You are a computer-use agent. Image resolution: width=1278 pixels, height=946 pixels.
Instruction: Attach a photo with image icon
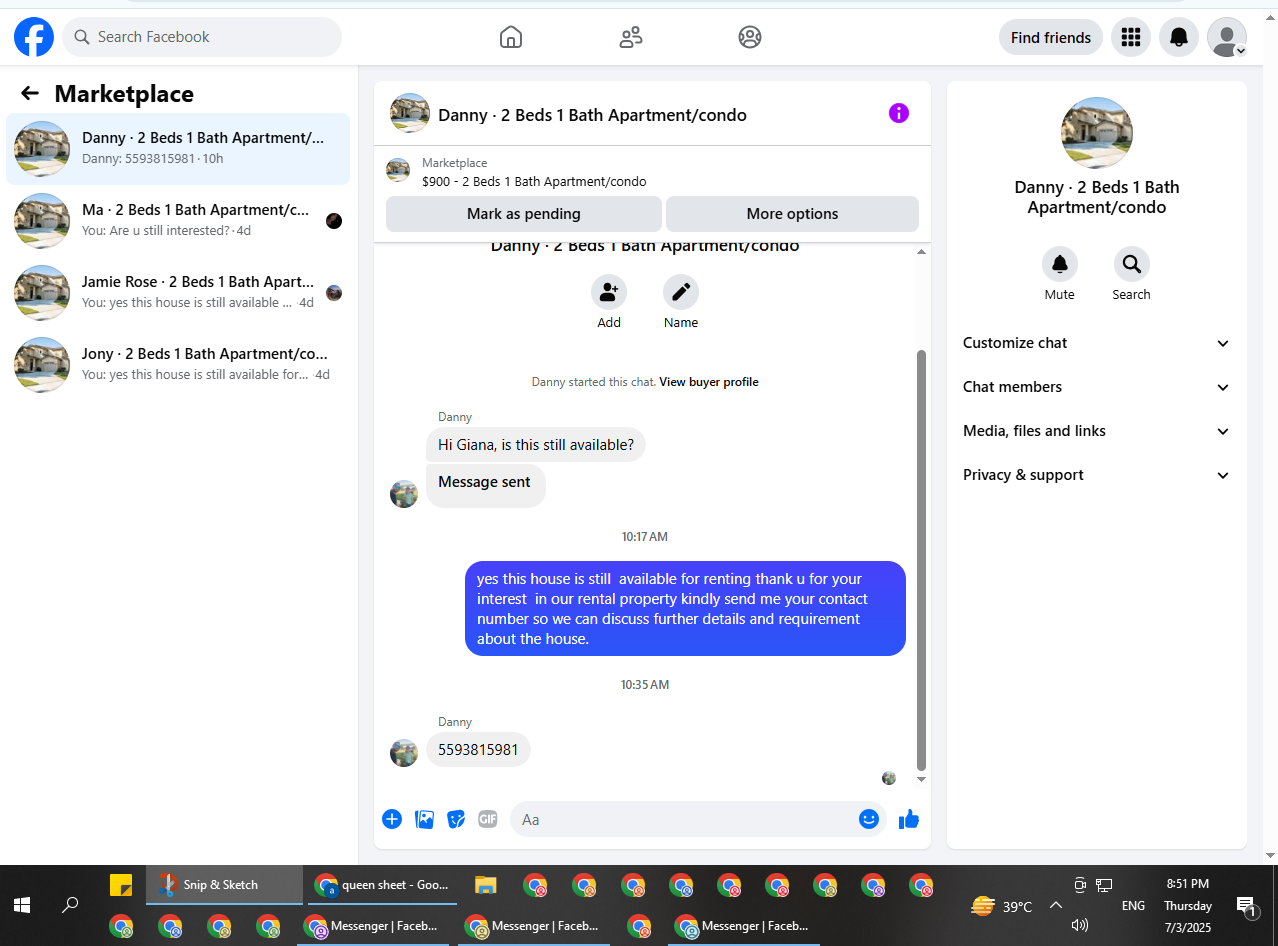coord(425,819)
